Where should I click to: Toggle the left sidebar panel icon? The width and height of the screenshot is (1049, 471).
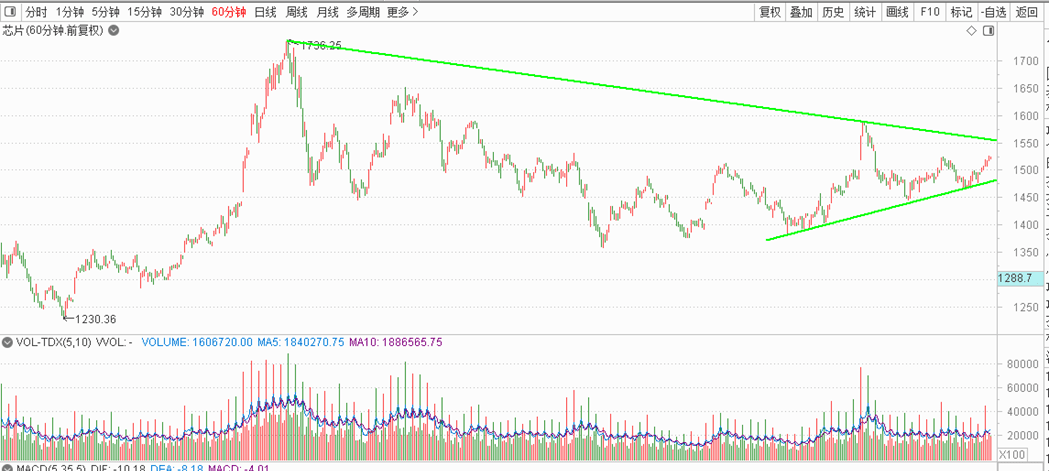point(11,11)
